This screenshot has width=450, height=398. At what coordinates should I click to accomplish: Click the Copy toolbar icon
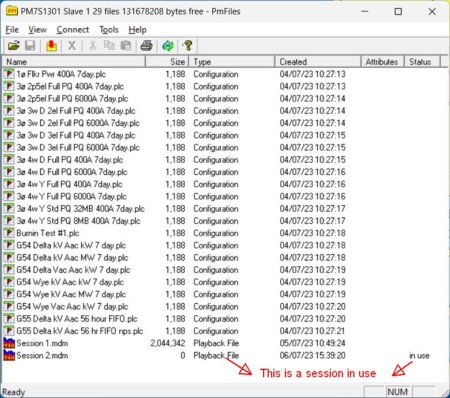[x=109, y=46]
